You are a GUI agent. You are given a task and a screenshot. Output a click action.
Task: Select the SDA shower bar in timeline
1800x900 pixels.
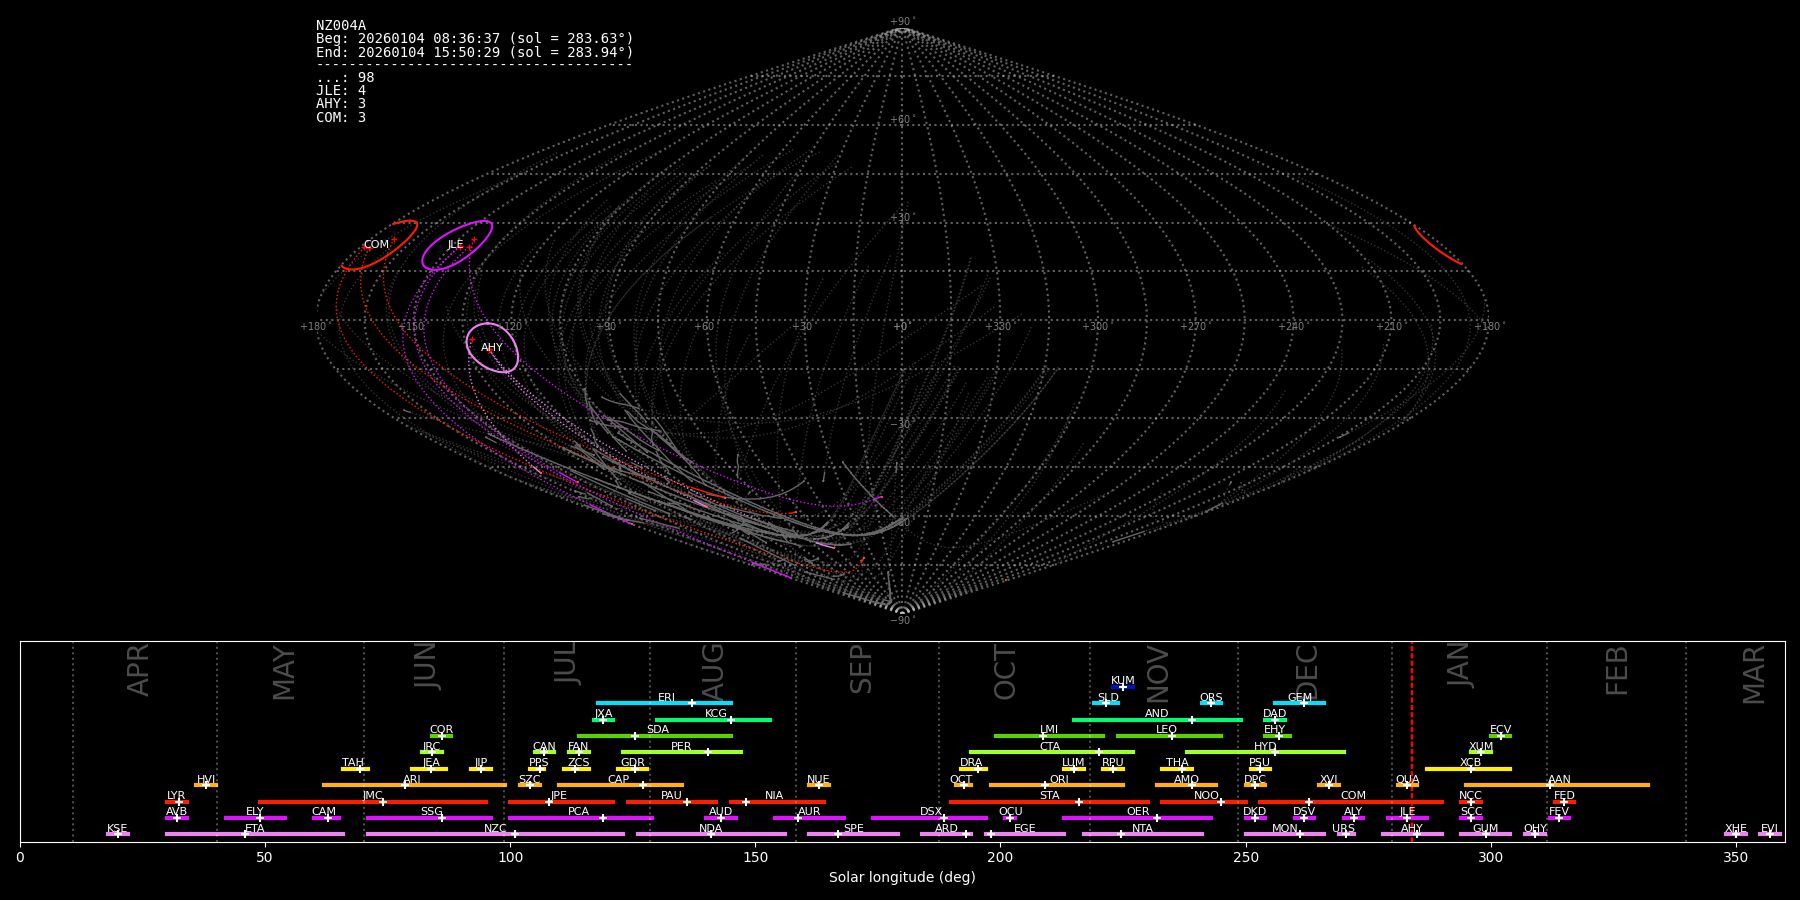coord(655,736)
